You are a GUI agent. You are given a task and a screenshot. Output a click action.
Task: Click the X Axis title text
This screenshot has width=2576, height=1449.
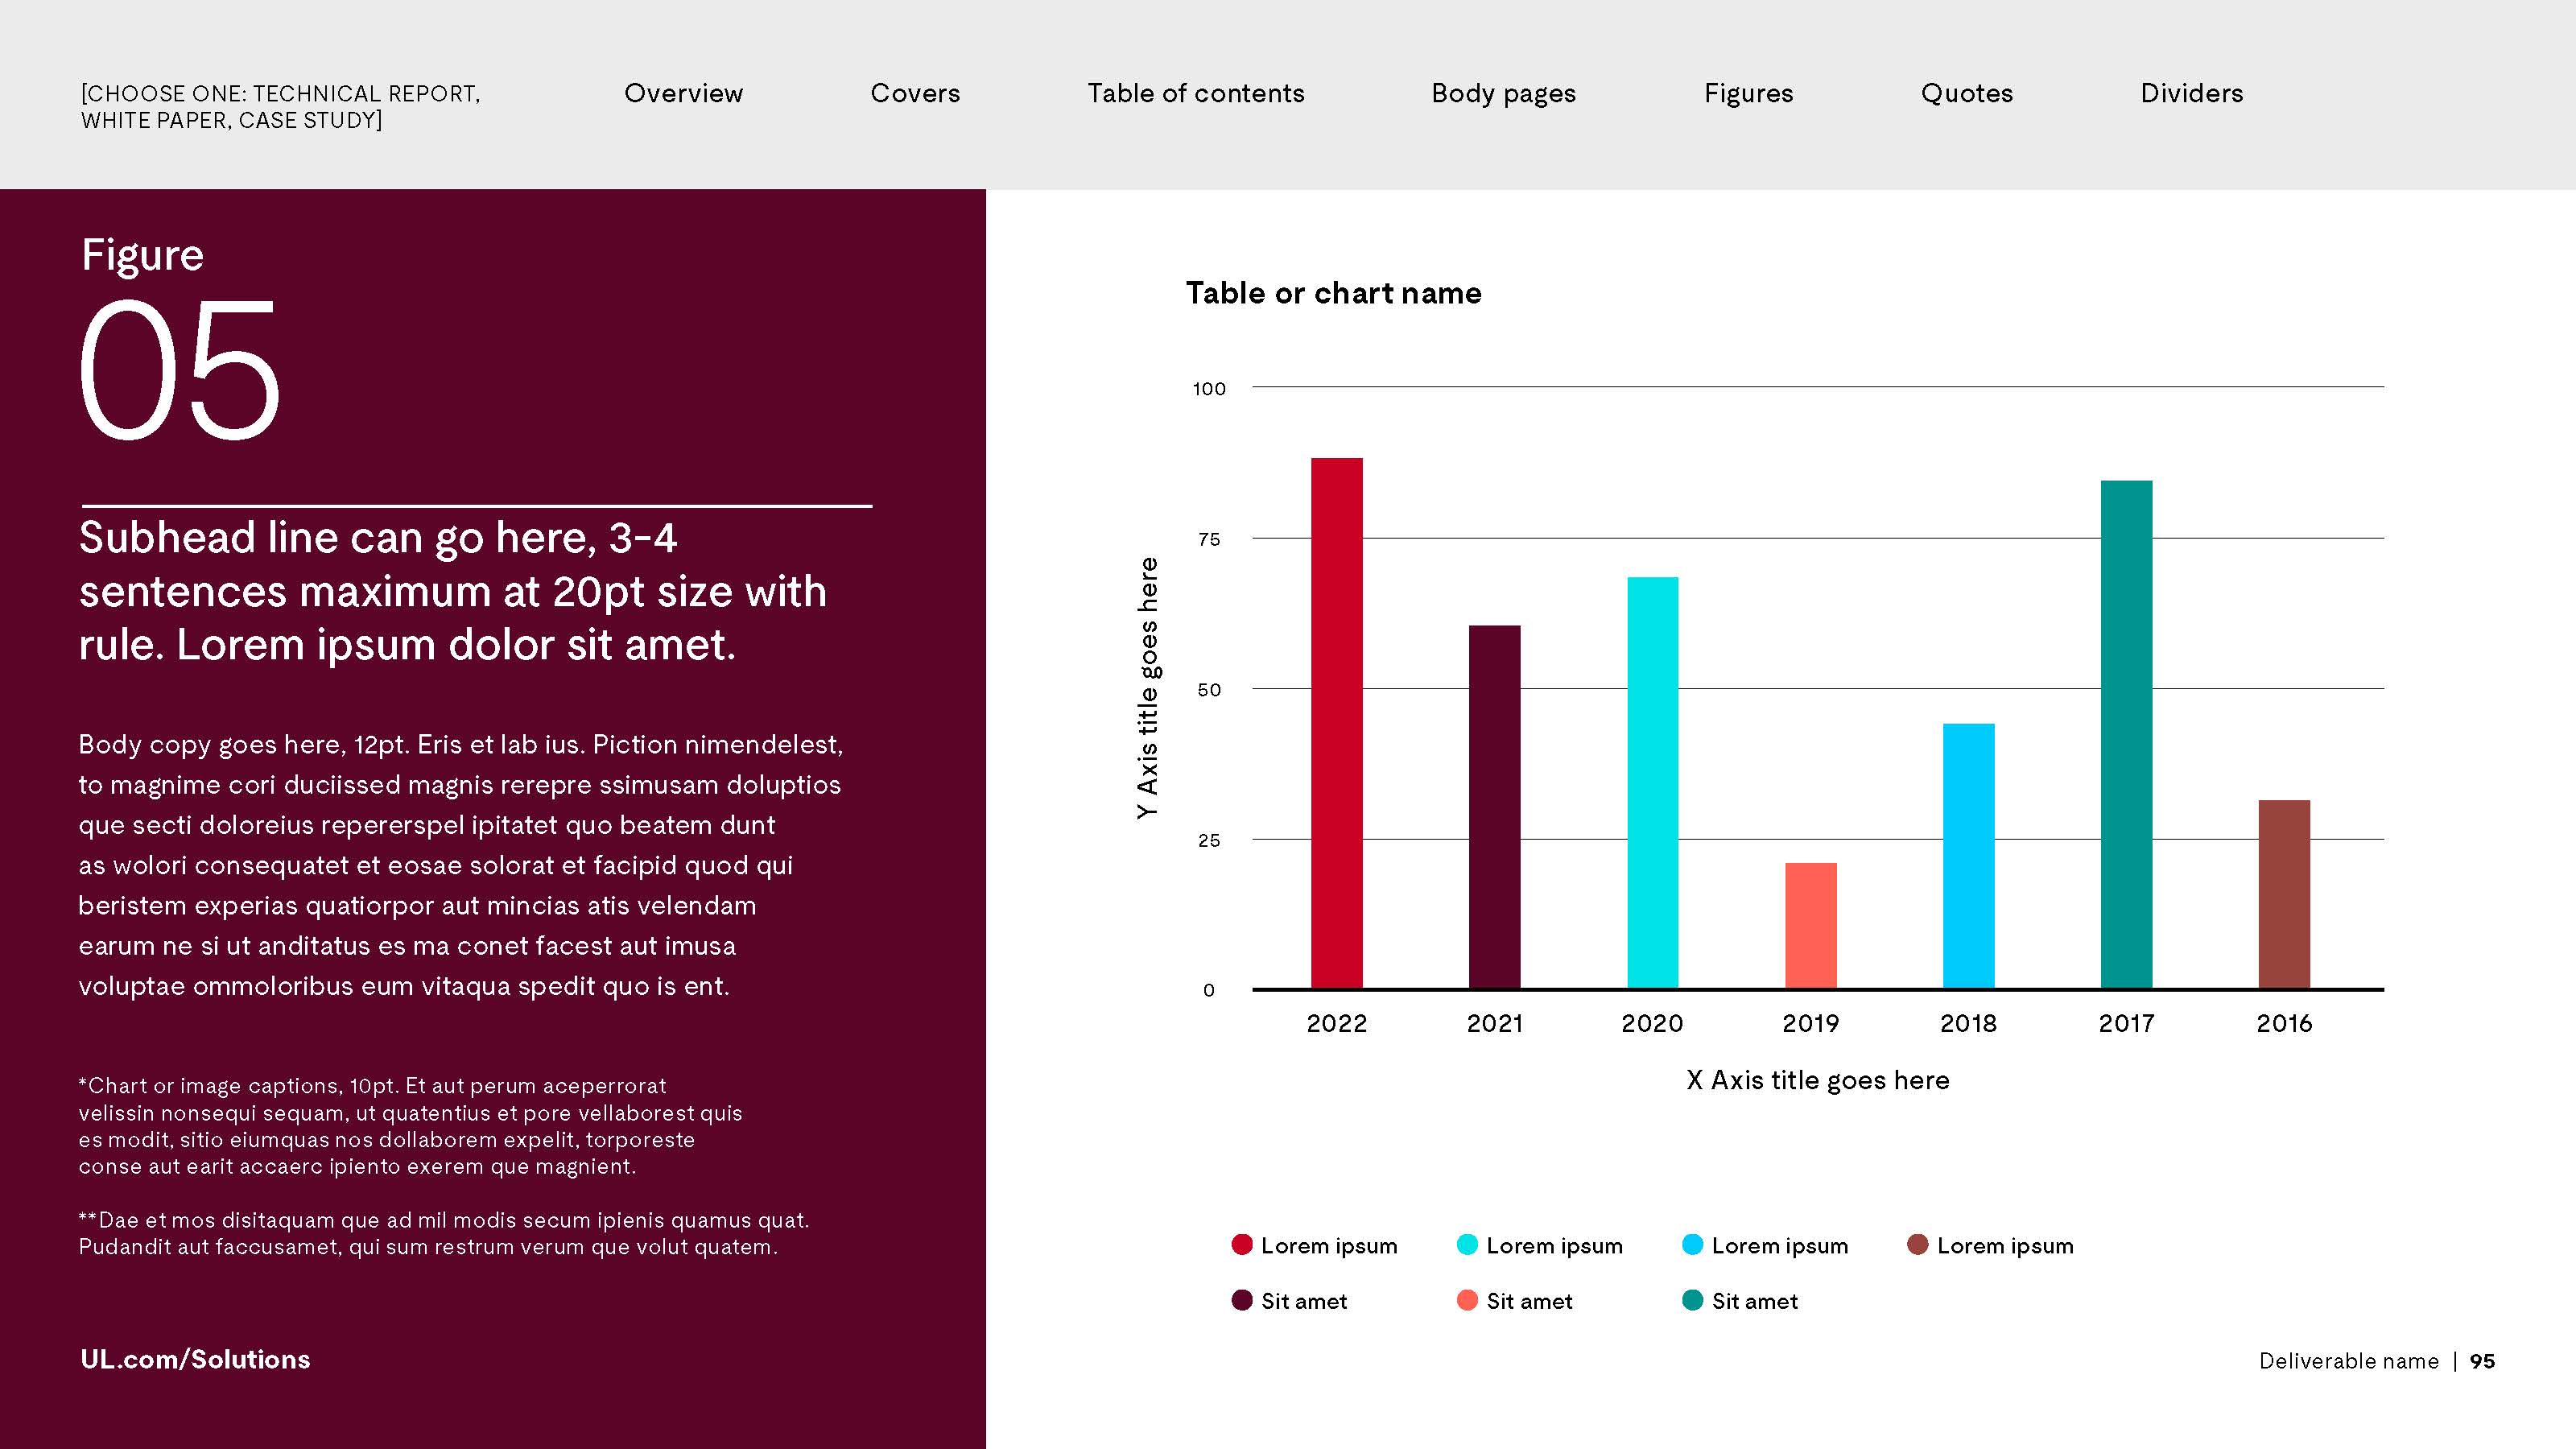pos(1817,1080)
